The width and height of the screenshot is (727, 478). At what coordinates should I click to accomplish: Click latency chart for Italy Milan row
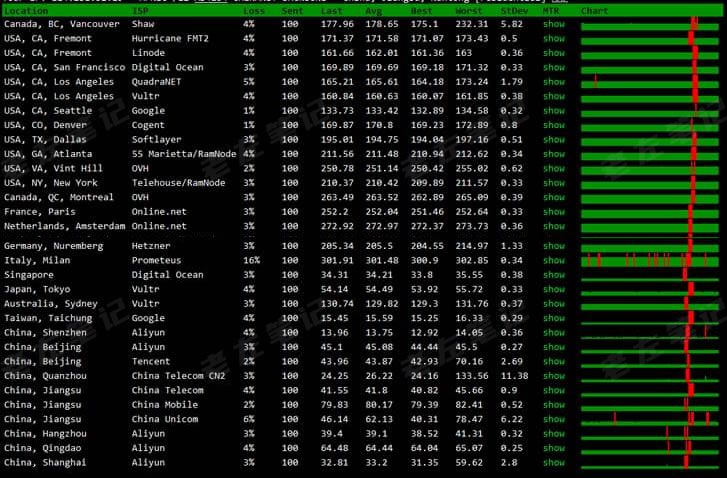pyautogui.click(x=650, y=260)
